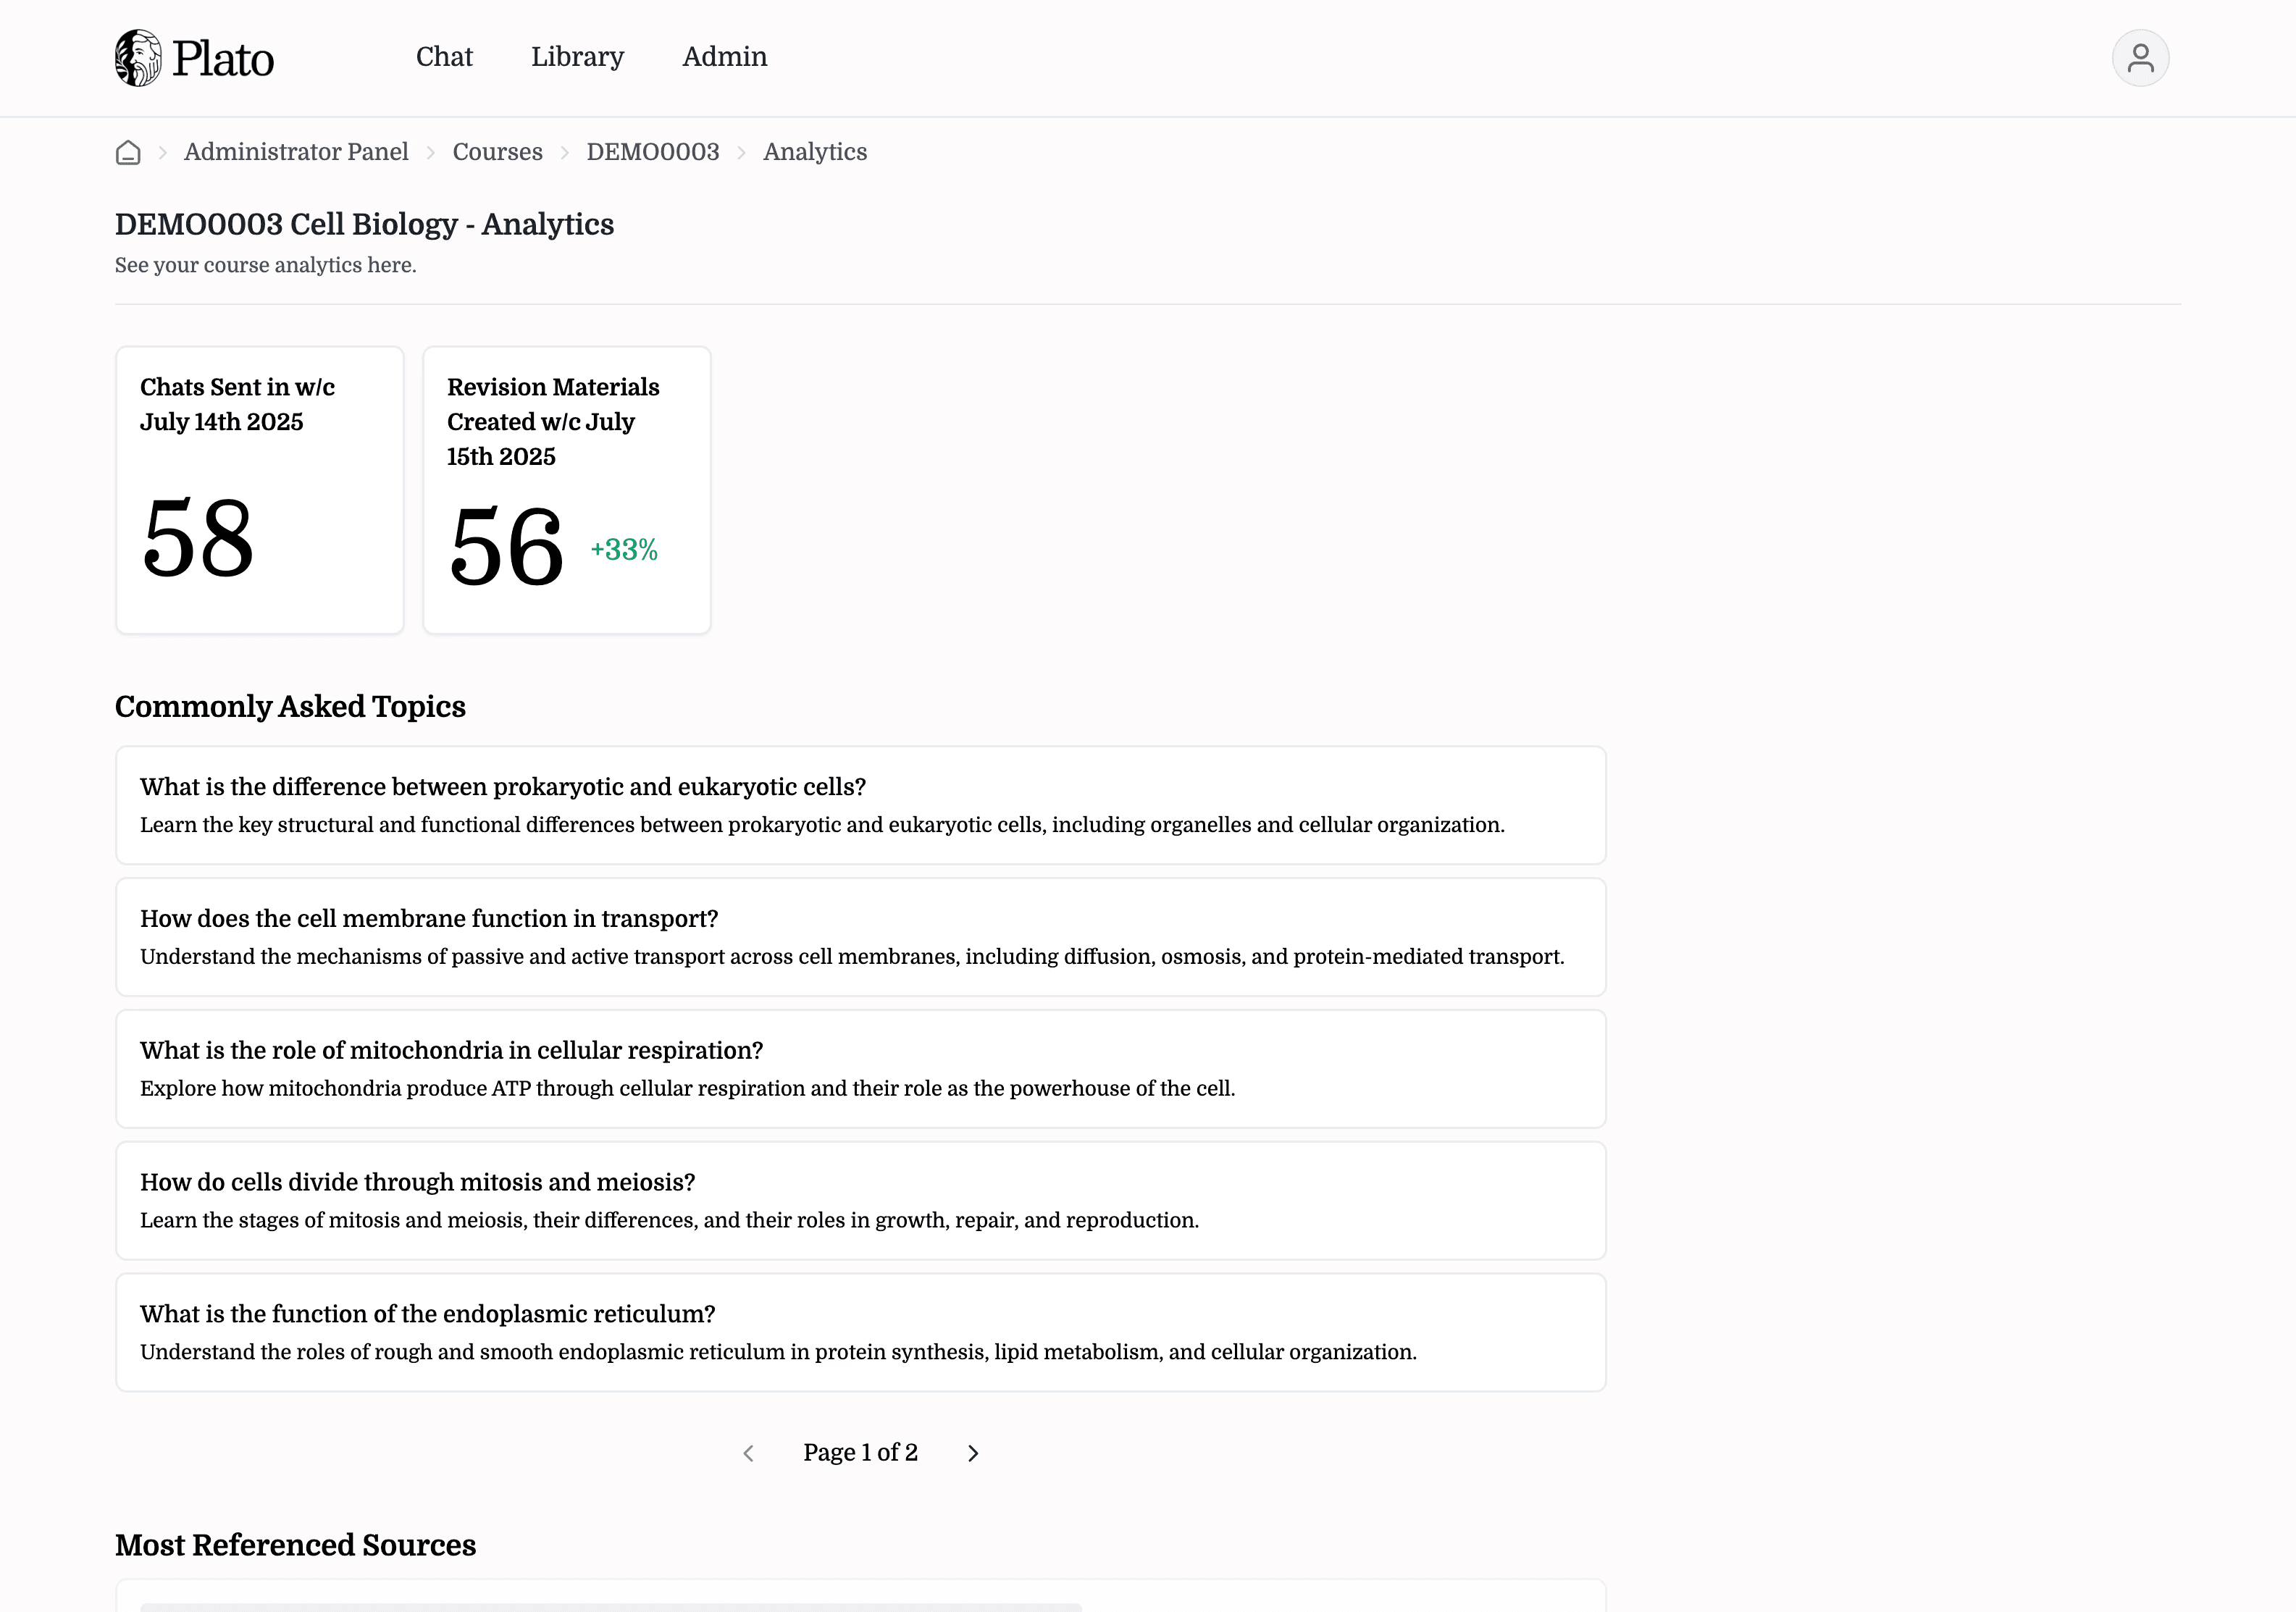2296x1612 pixels.
Task: Open the user profile avatar menu
Action: [x=2139, y=58]
